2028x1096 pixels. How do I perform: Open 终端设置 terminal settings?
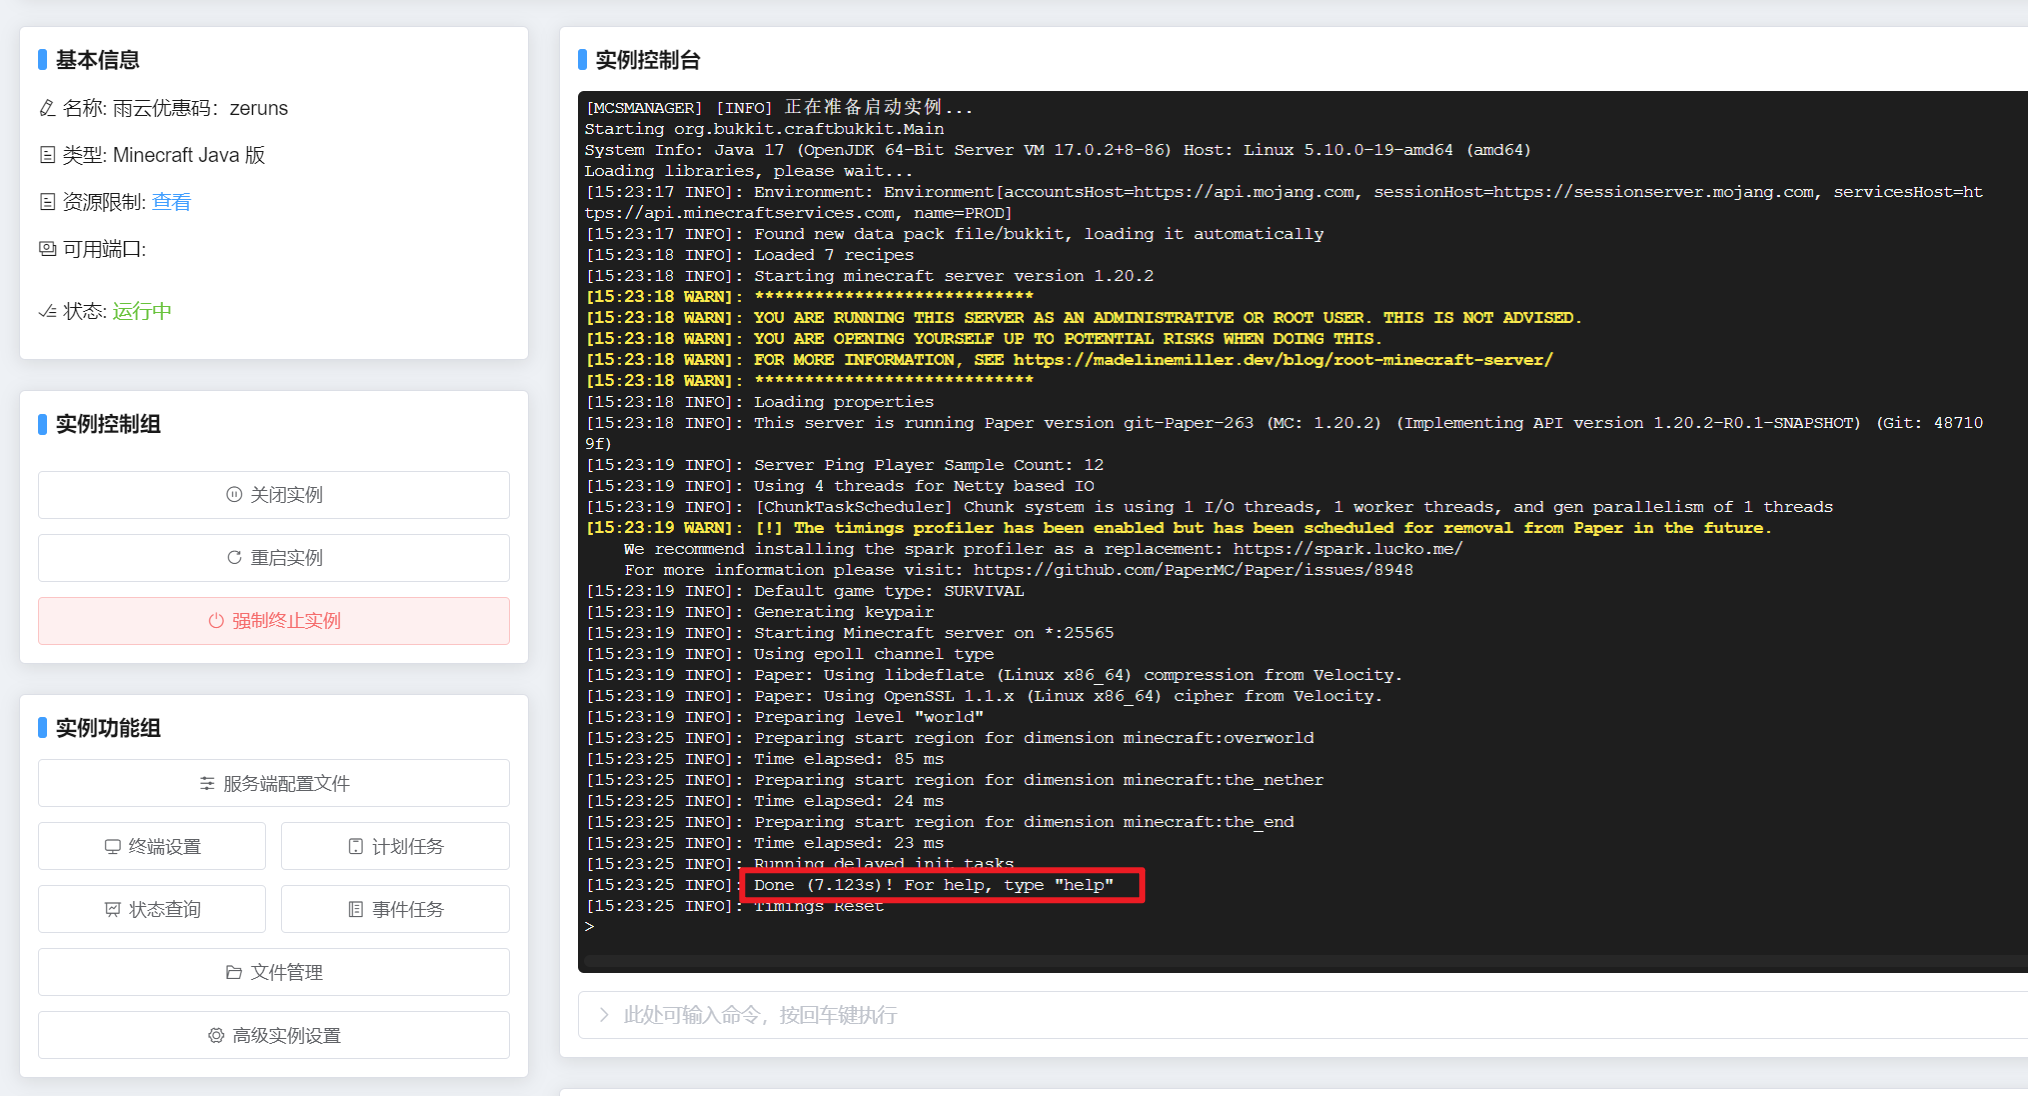pyautogui.click(x=152, y=846)
